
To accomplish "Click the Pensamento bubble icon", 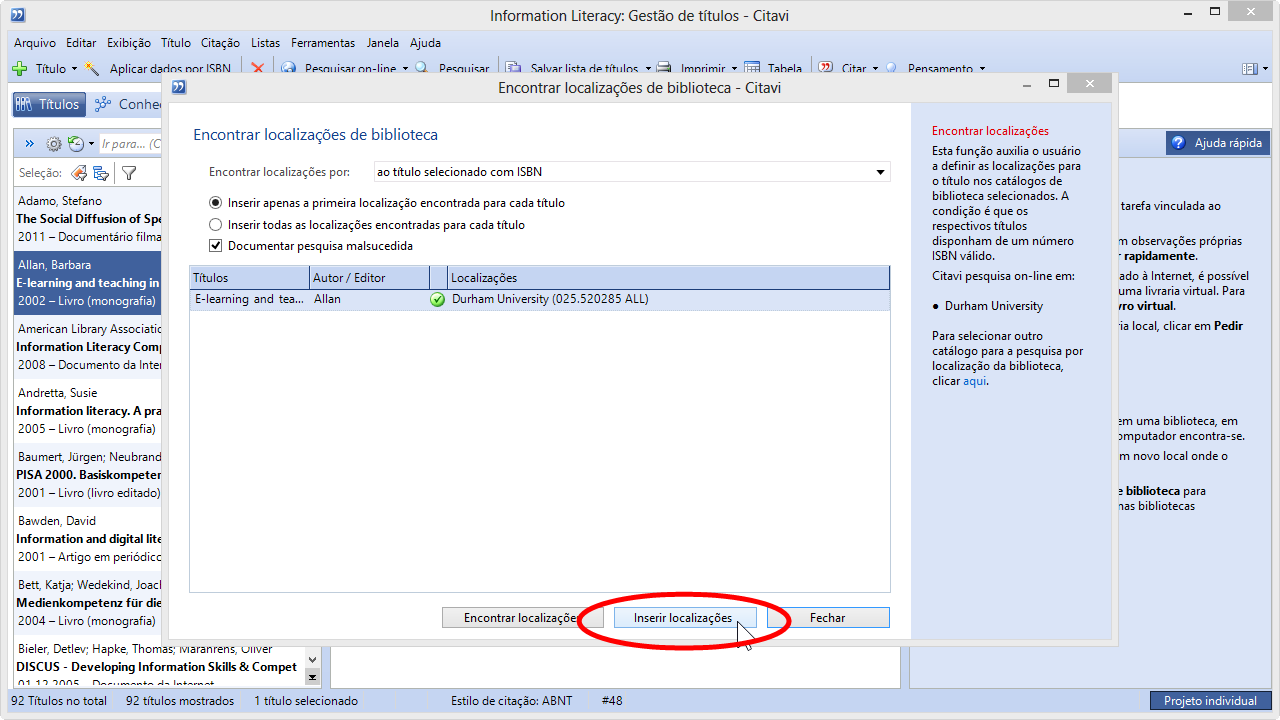I will coord(892,69).
